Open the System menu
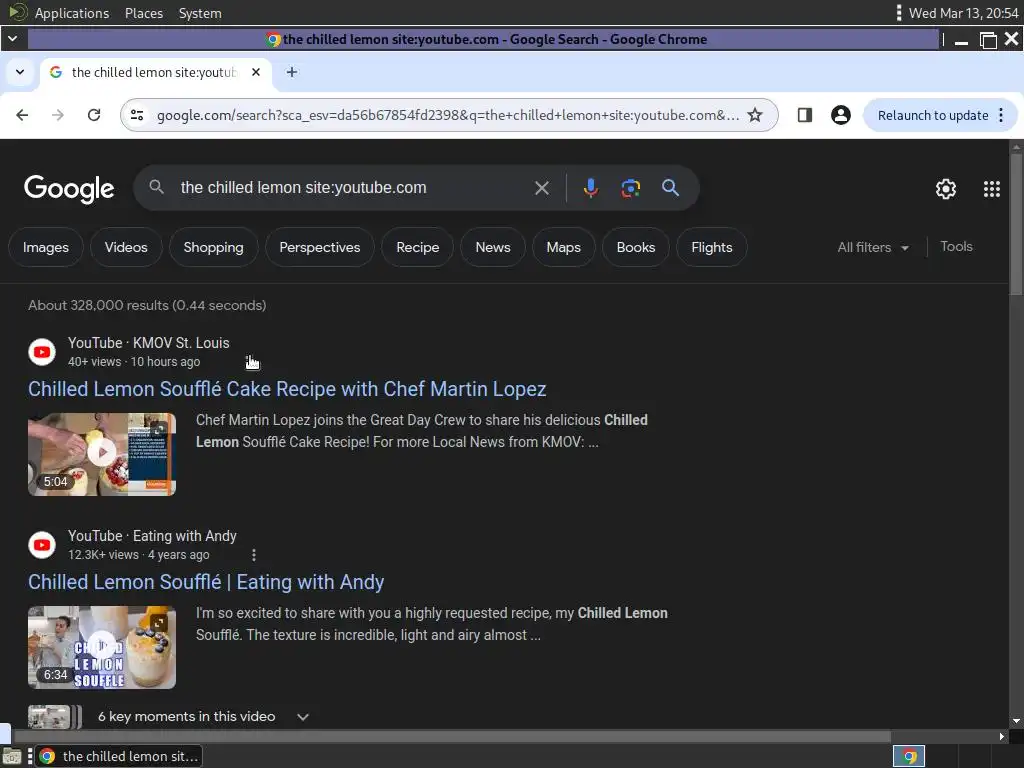The width and height of the screenshot is (1024, 768). click(200, 13)
